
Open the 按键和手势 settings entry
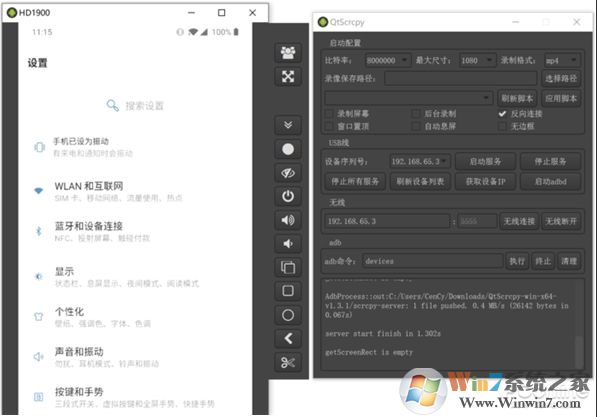click(x=135, y=398)
